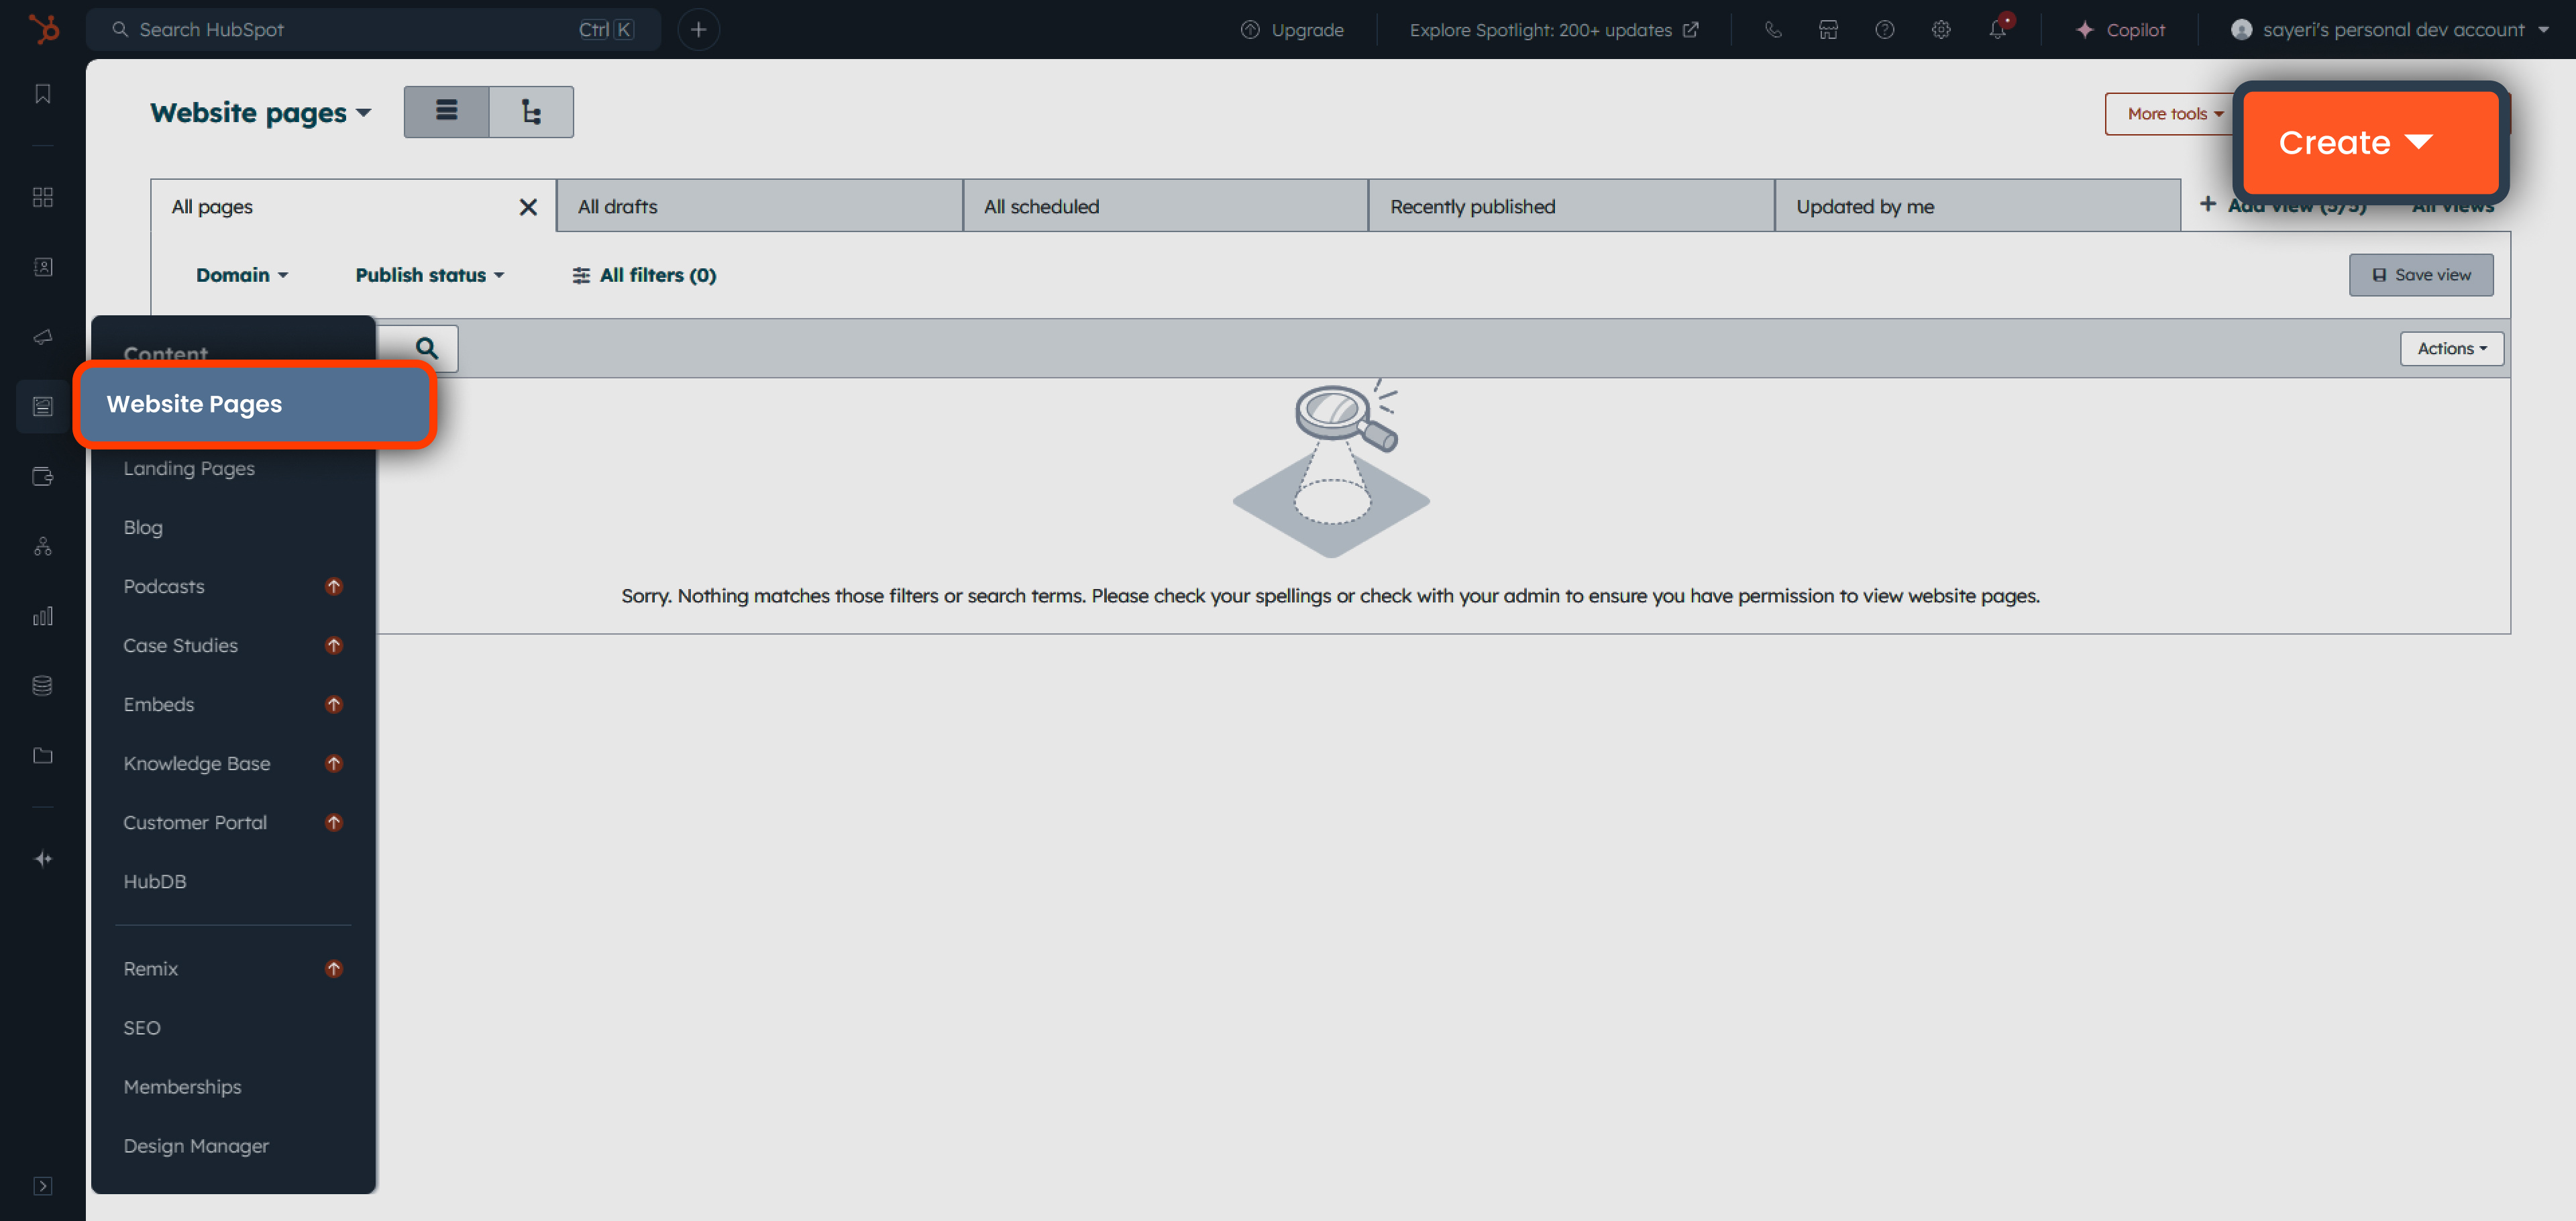Select Landing Pages in Content menu

pyautogui.click(x=189, y=468)
